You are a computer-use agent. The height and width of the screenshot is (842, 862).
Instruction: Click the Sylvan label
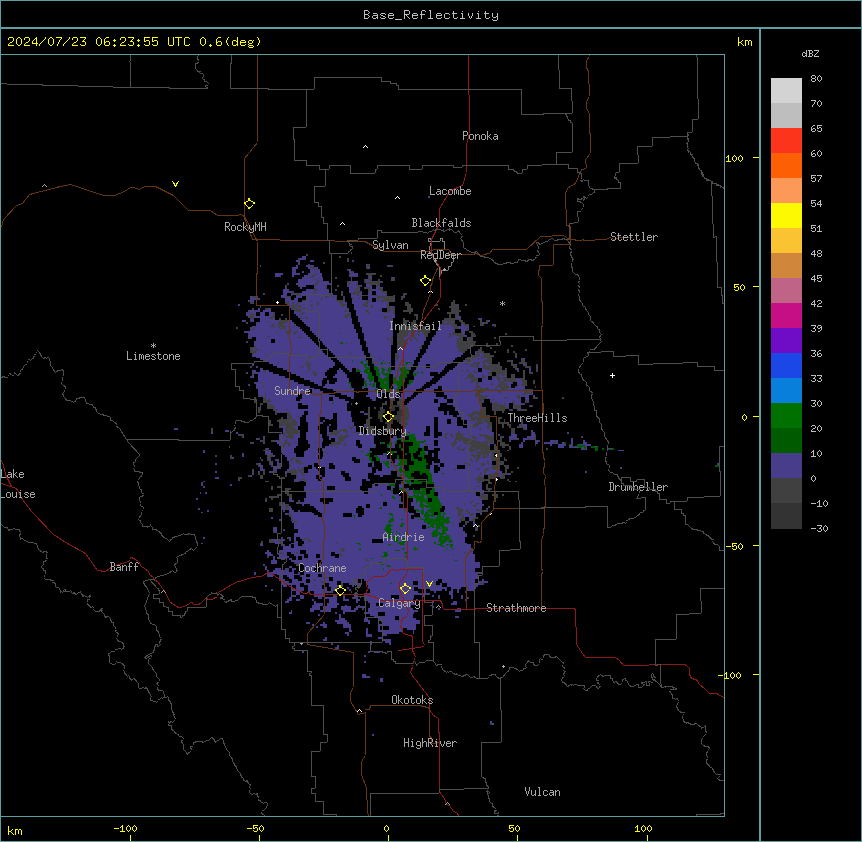click(390, 245)
